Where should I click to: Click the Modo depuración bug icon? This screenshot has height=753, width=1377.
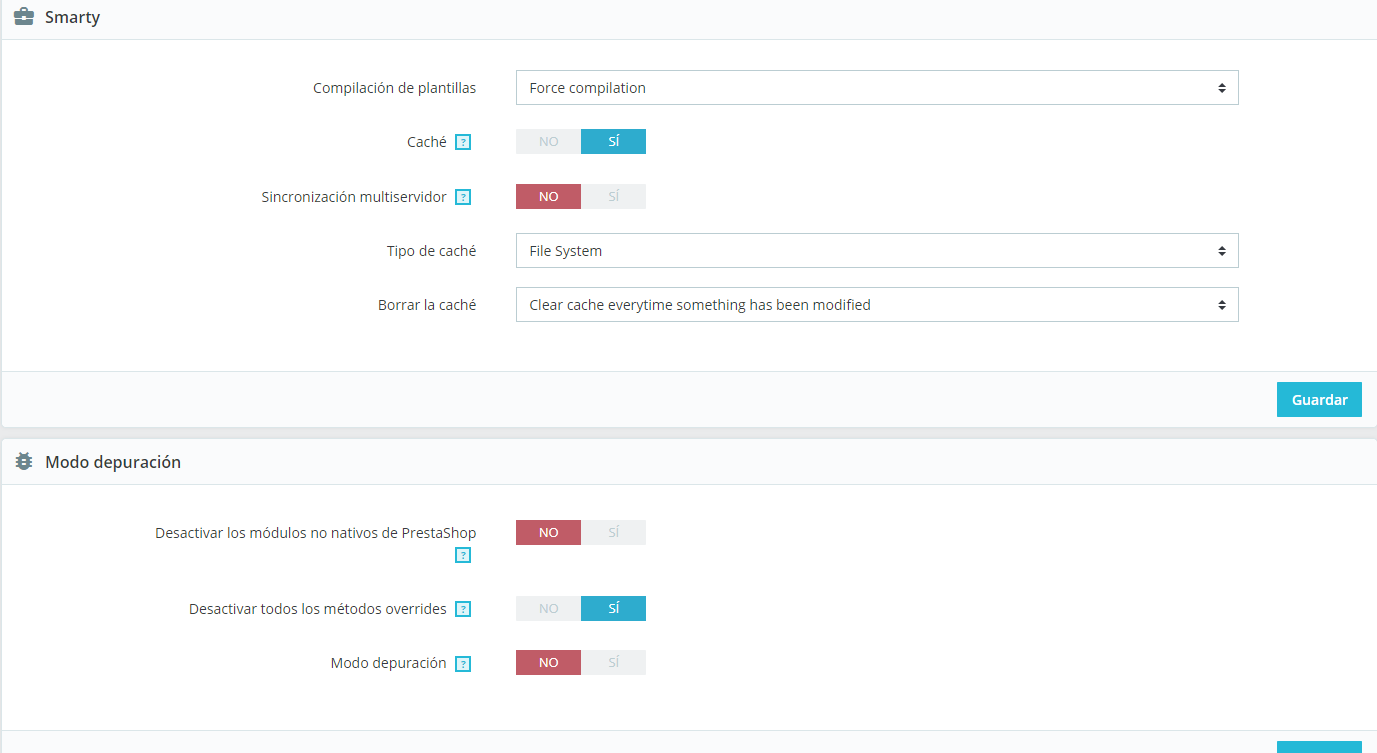click(24, 462)
